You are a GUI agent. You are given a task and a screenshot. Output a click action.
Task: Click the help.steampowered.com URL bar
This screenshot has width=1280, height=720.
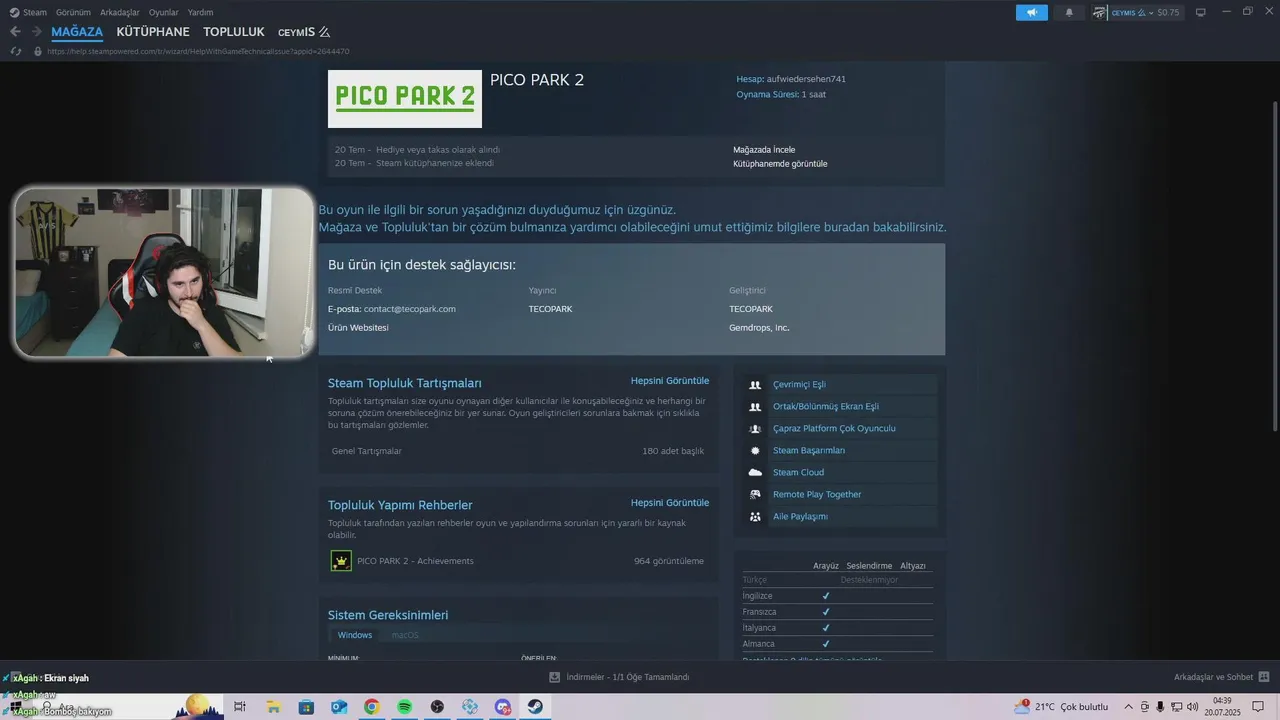[x=198, y=51]
